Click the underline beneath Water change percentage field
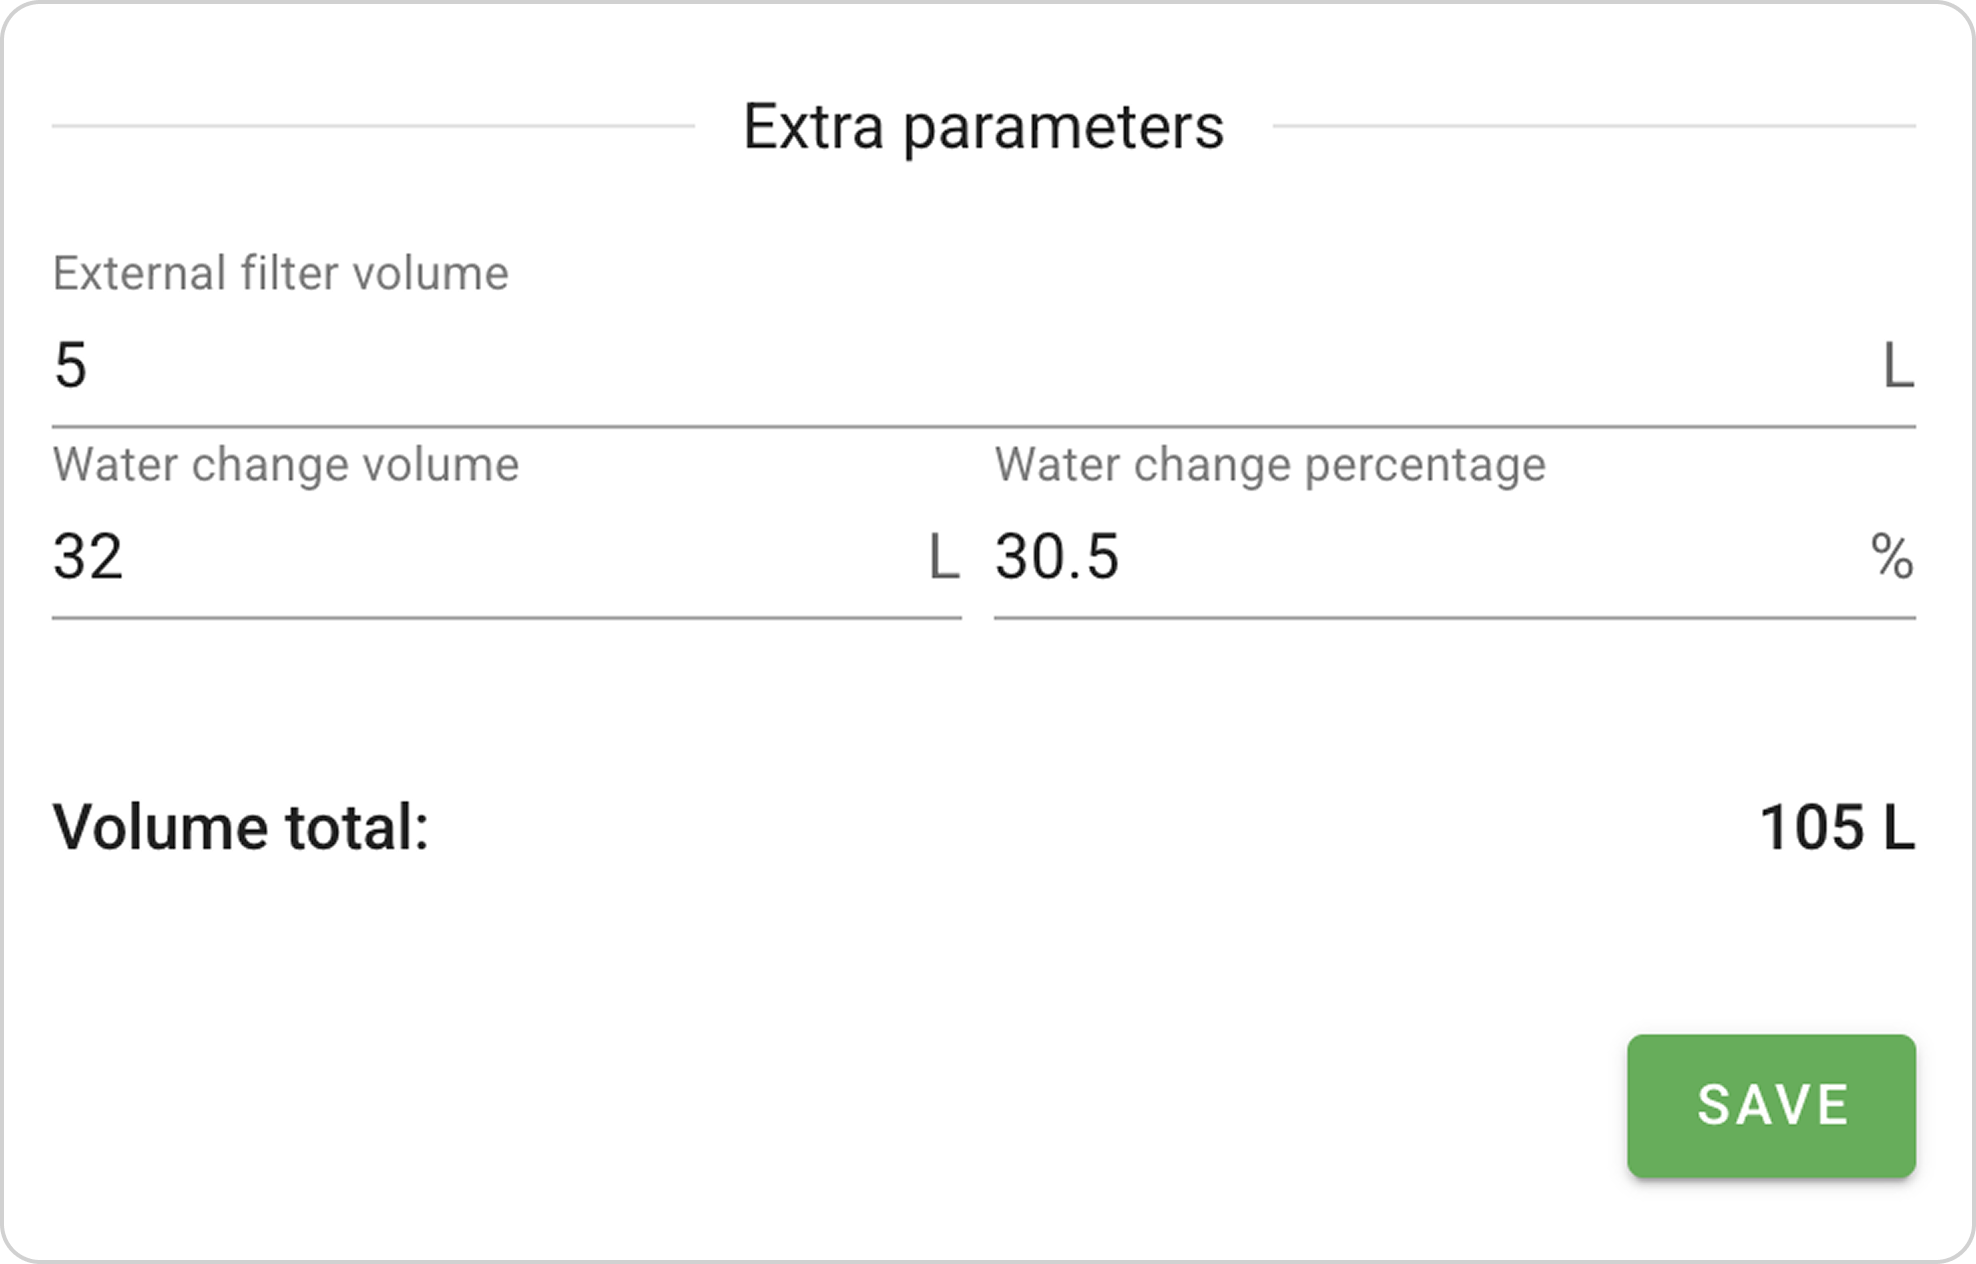 pyautogui.click(x=1454, y=618)
